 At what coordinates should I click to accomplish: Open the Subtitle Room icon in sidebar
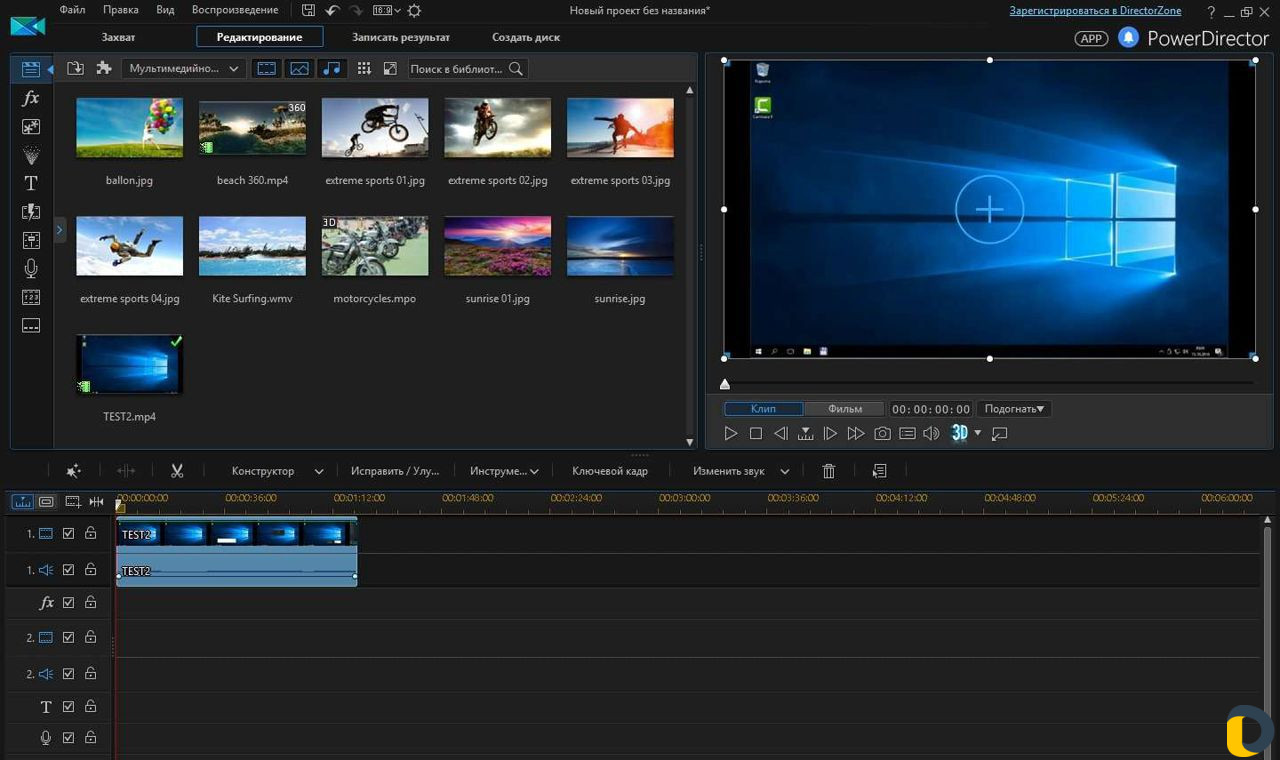(x=31, y=326)
